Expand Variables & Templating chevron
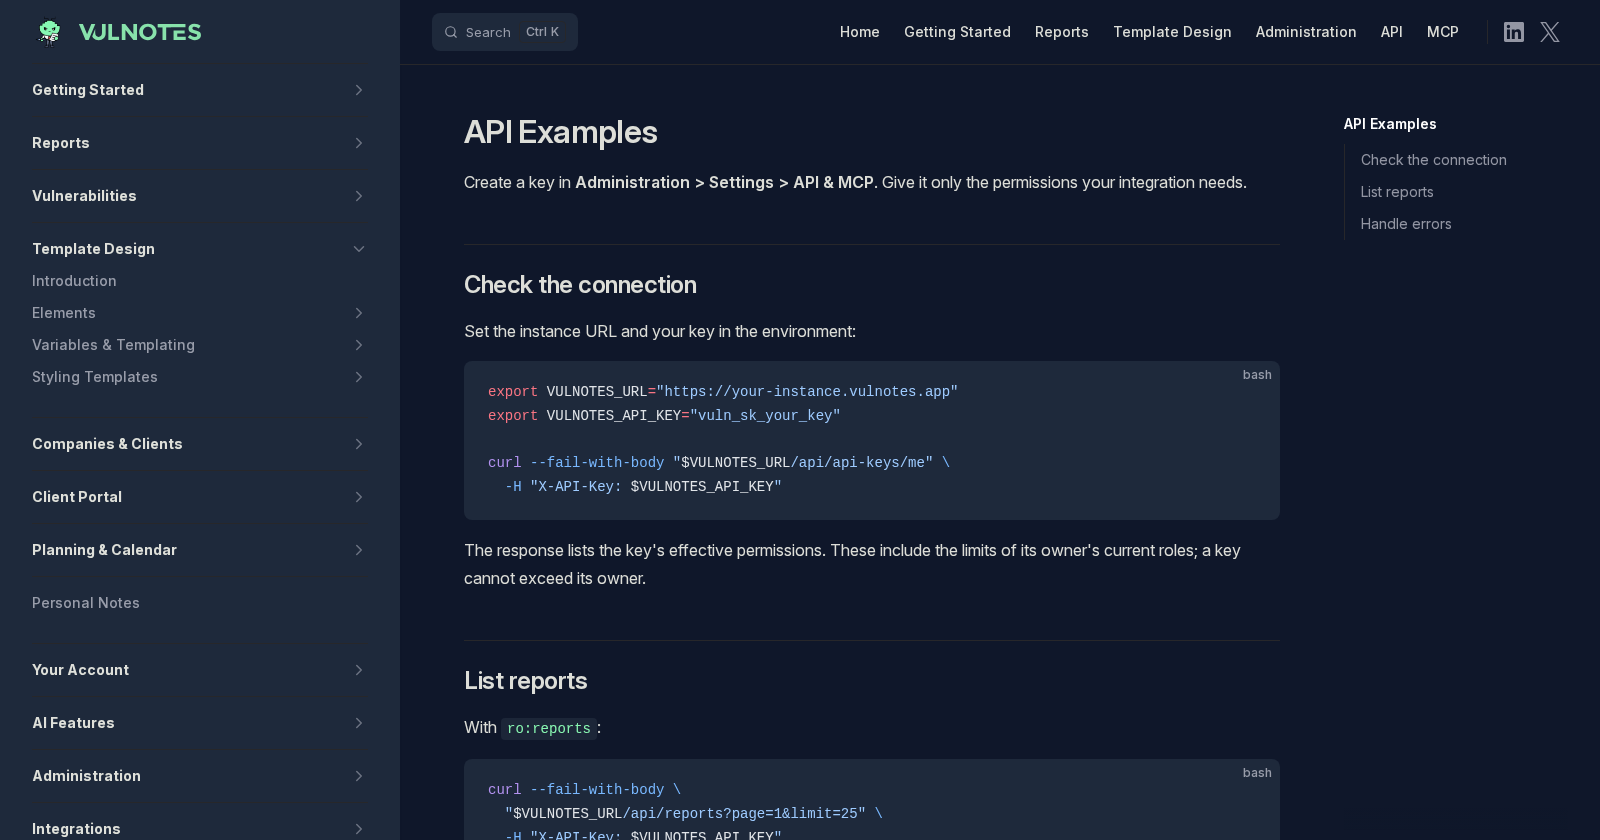The image size is (1600, 840). pyautogui.click(x=359, y=345)
